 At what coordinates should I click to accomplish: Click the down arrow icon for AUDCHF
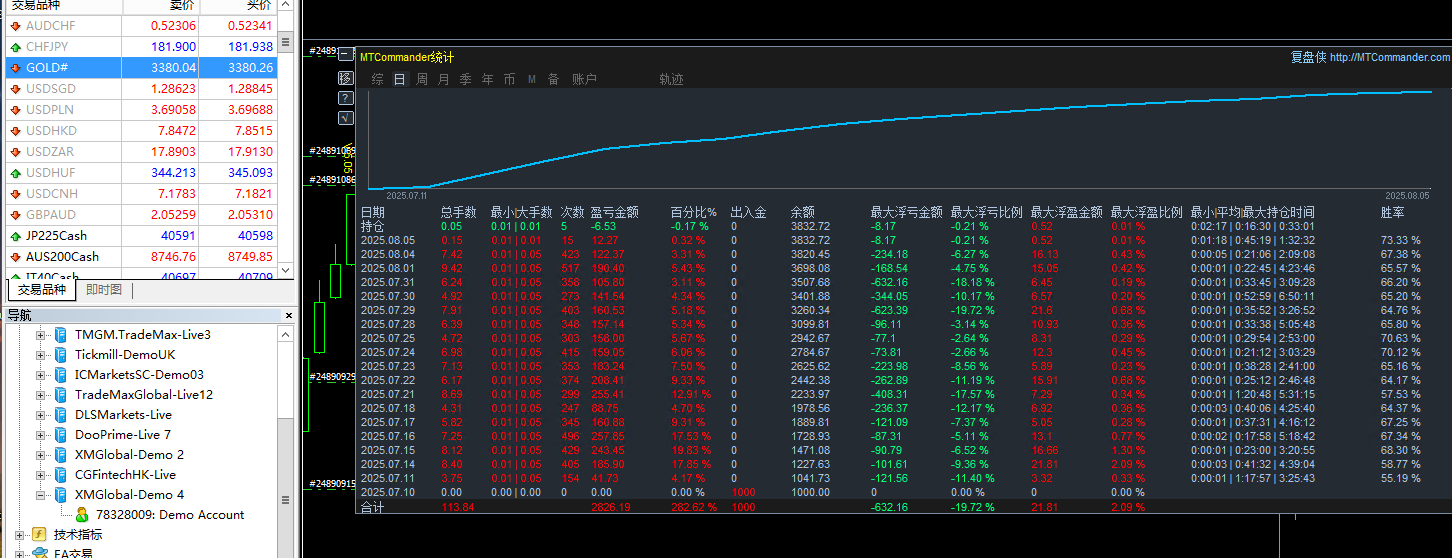coord(15,25)
